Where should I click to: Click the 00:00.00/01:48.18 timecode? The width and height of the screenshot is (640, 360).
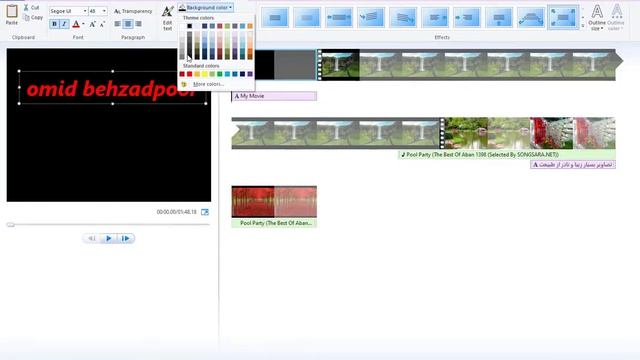tap(176, 212)
